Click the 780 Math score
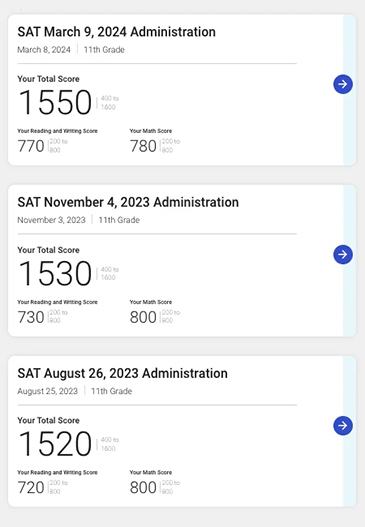This screenshot has width=365, height=527. pos(143,146)
